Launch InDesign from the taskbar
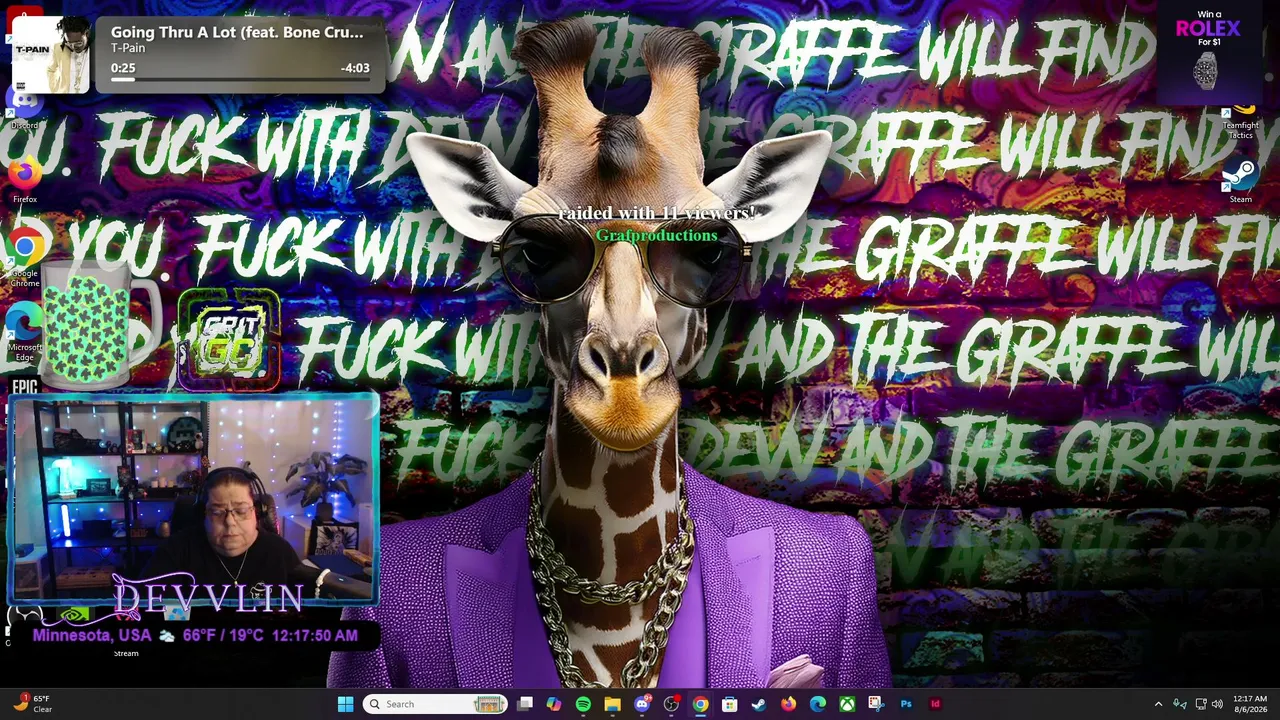The height and width of the screenshot is (720, 1280). pos(935,704)
